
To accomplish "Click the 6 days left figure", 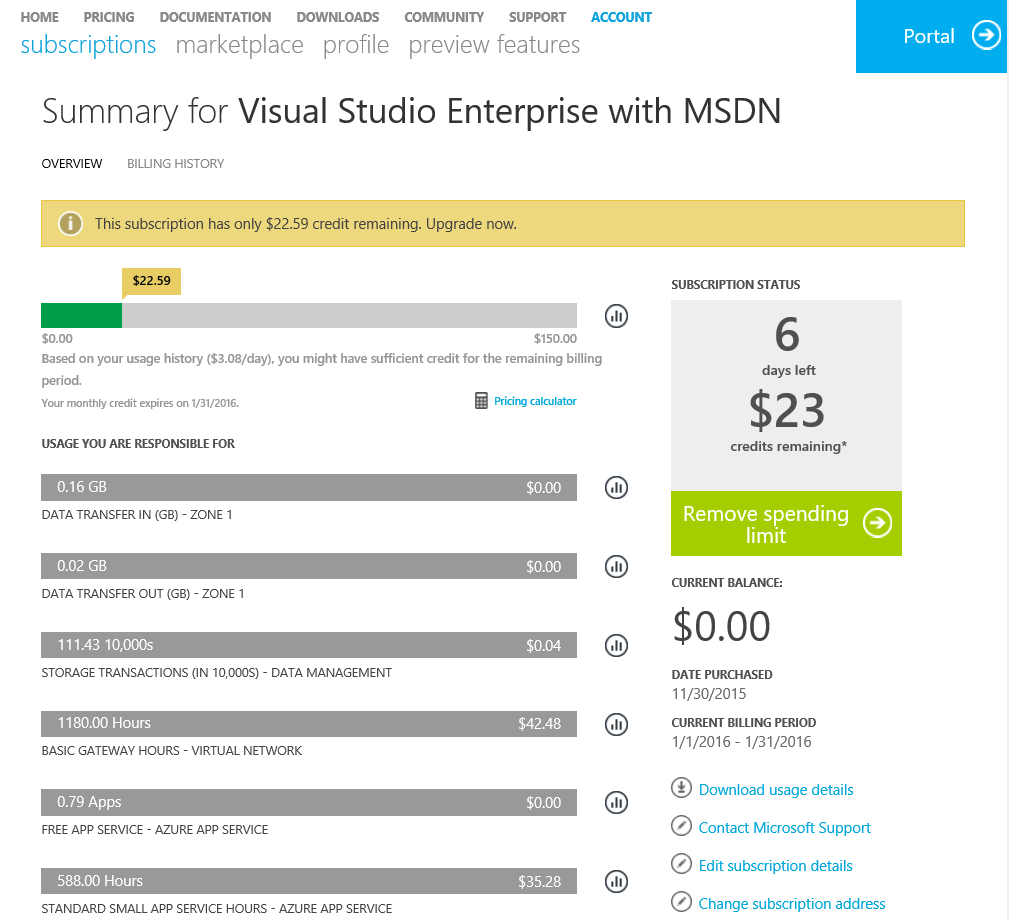I will [787, 335].
